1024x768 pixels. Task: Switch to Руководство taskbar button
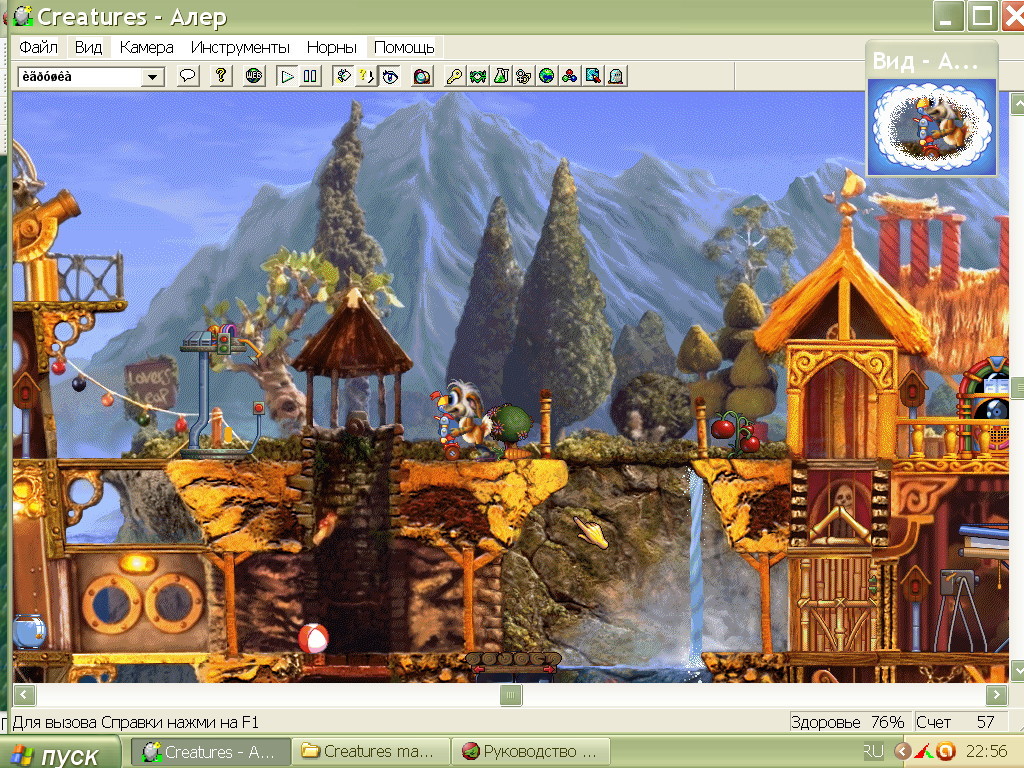(x=531, y=752)
